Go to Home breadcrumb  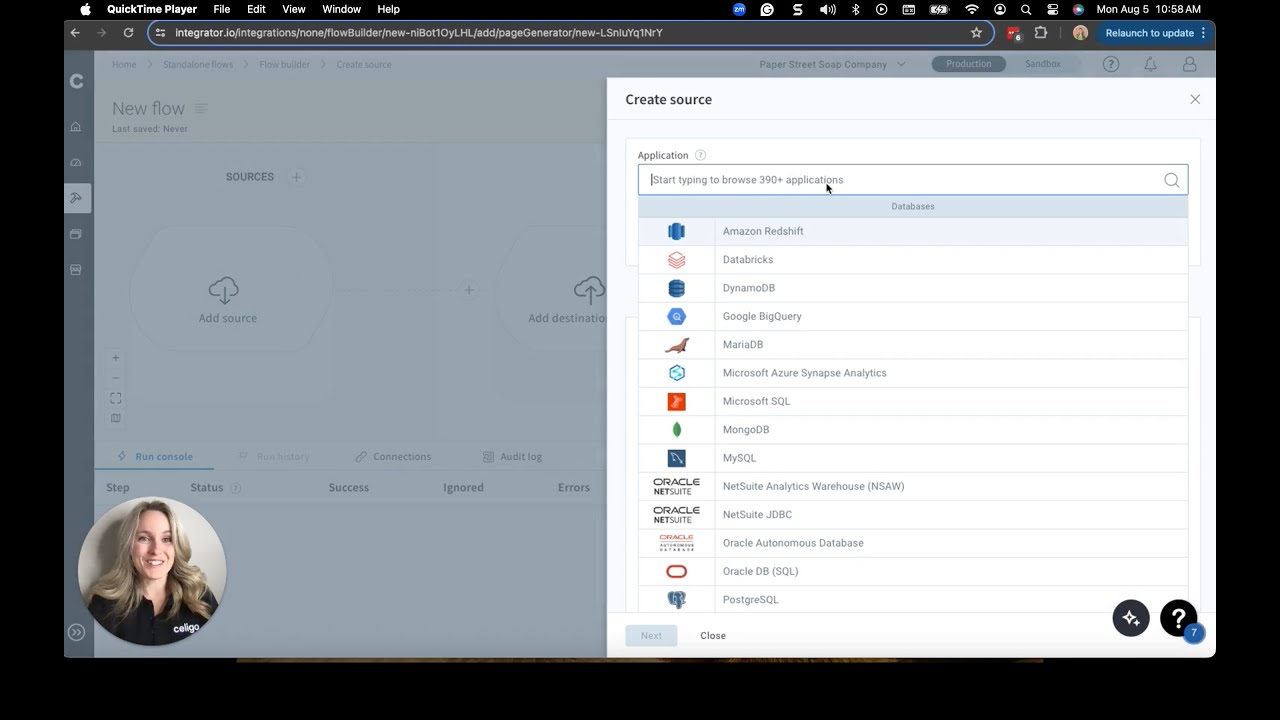(x=124, y=64)
